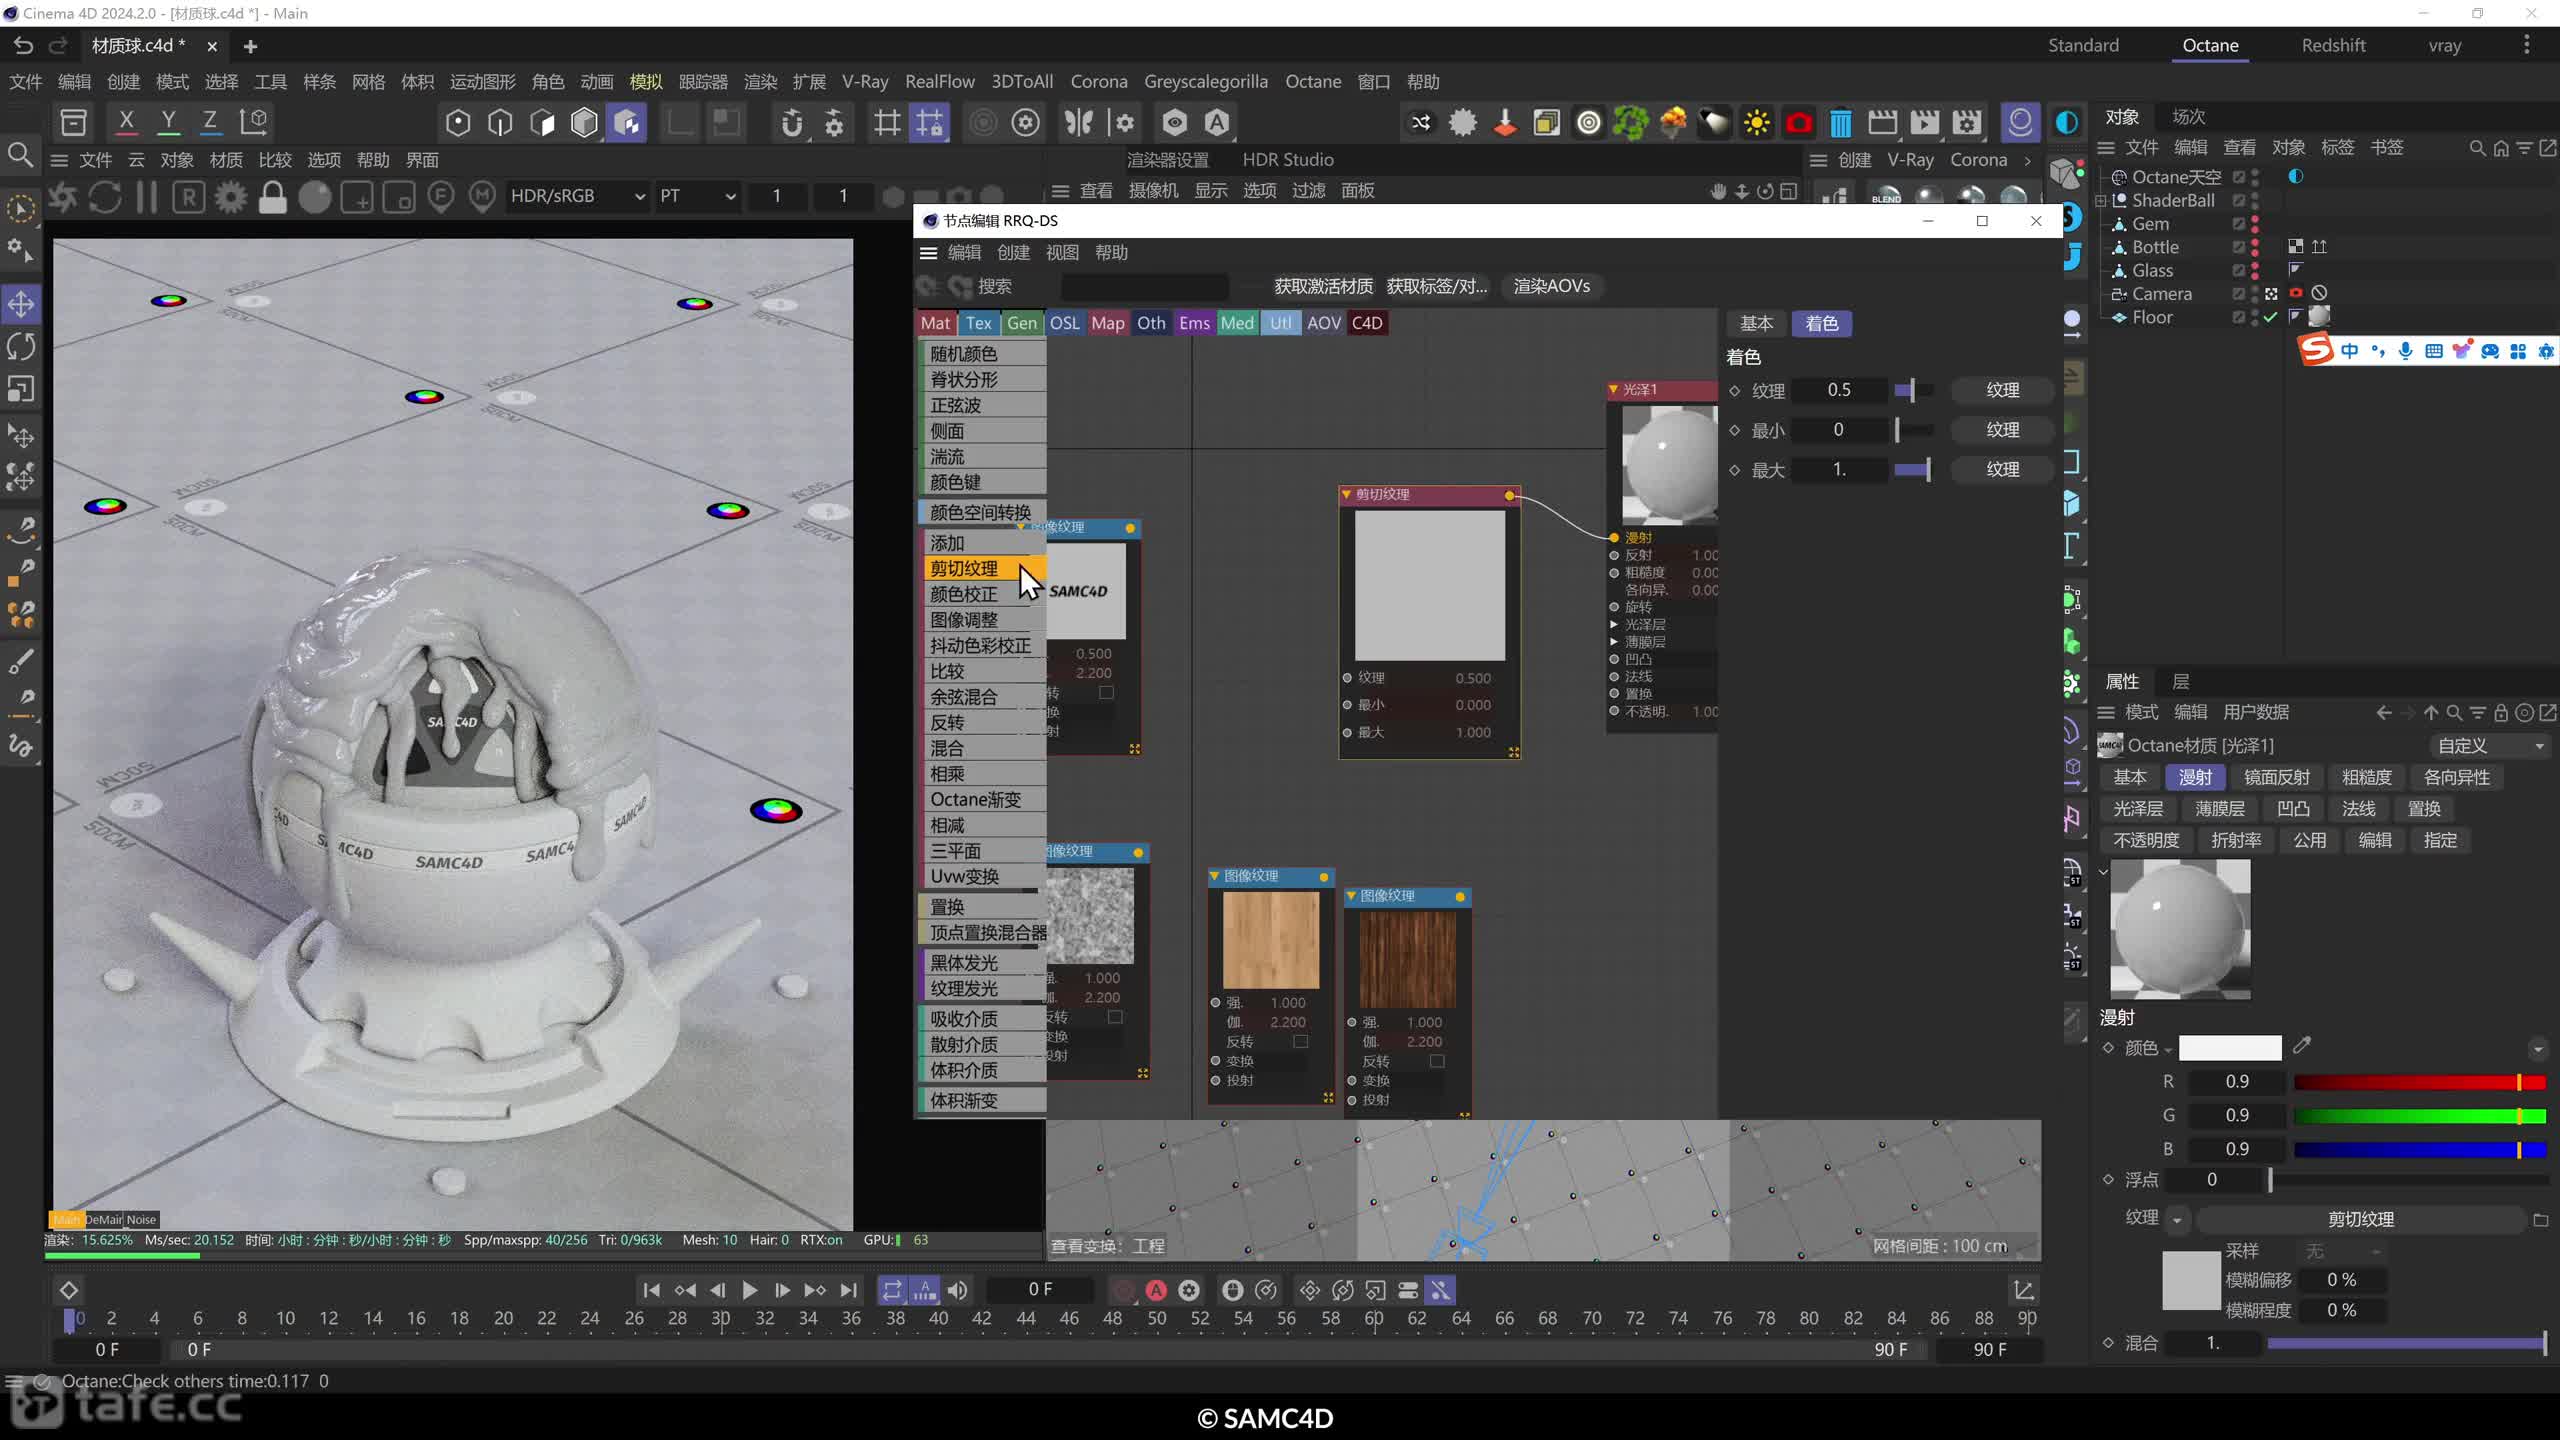Expand the ShaderBall object tree

(x=2101, y=201)
